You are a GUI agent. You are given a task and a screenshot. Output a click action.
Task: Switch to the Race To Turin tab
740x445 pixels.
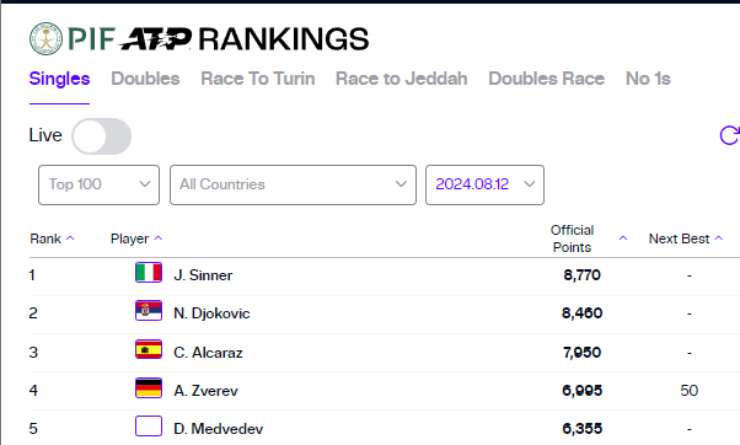click(258, 79)
